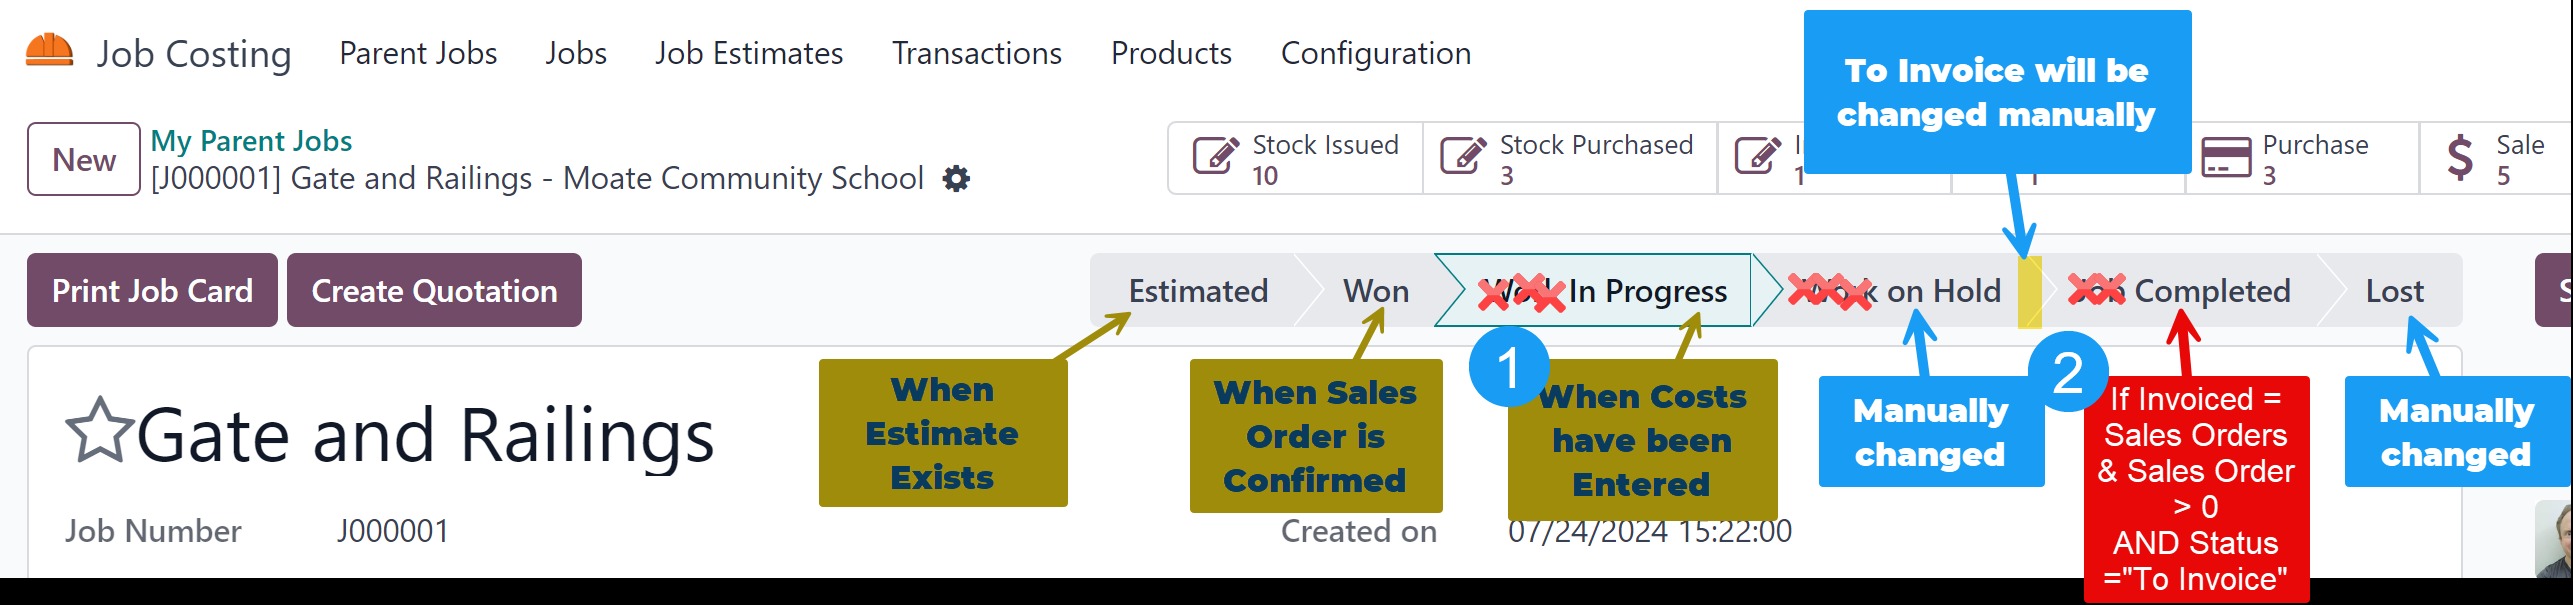Screen dimensions: 2573x605
Task: Open the Sale dollar stat button
Action: [x=2494, y=159]
